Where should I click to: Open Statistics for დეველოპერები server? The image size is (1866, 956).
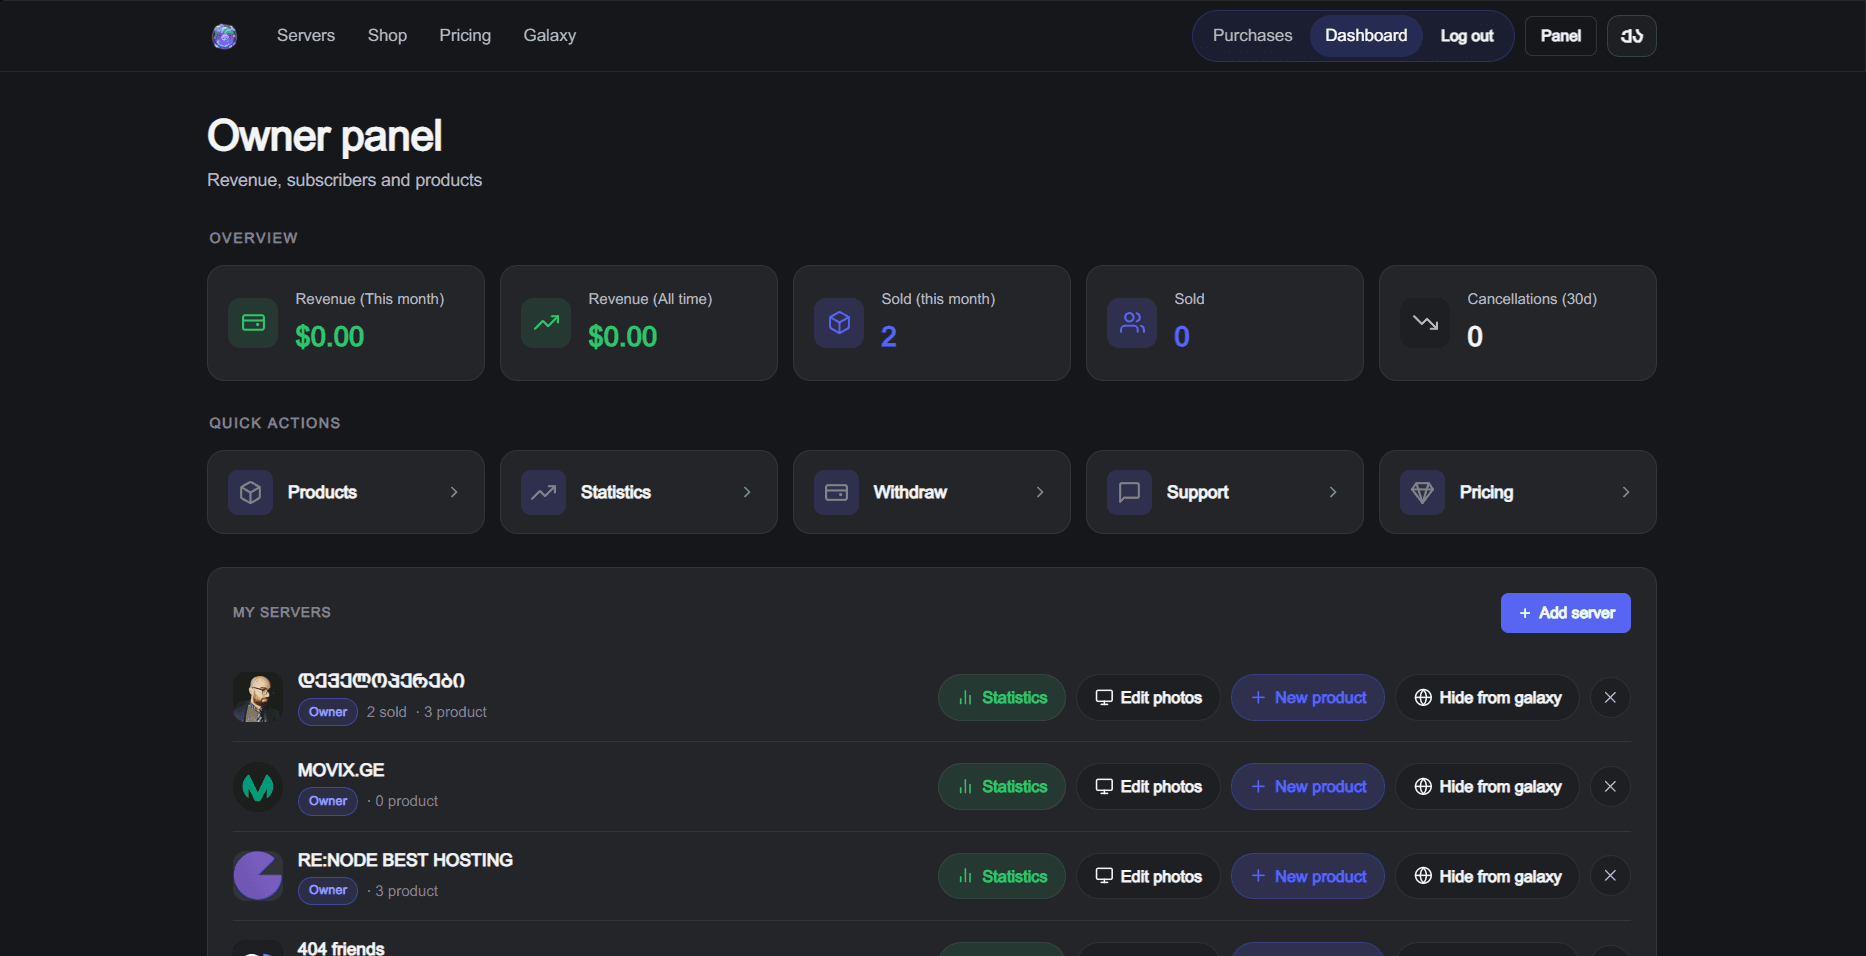click(1002, 698)
